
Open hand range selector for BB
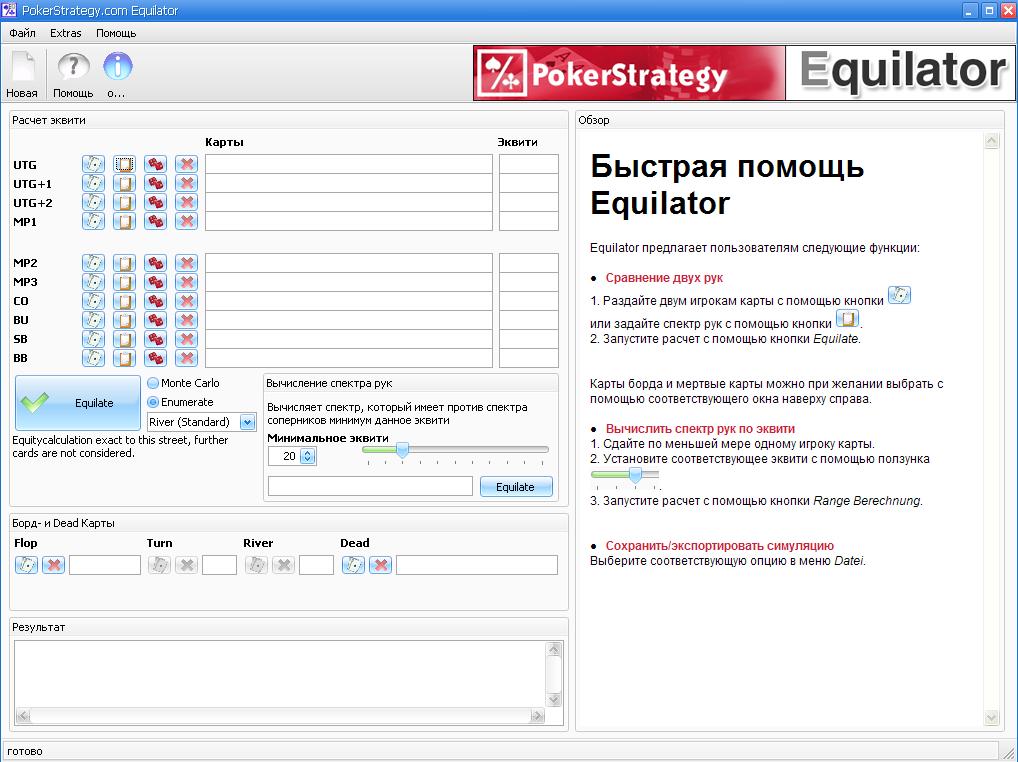point(124,357)
